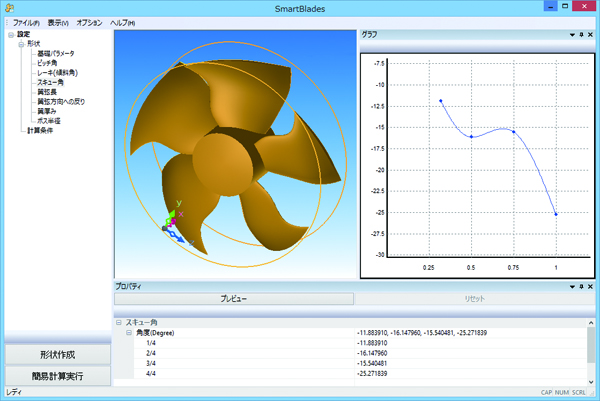Close the グラフ panel
Viewport: 600px width, 401px height.
(x=590, y=35)
